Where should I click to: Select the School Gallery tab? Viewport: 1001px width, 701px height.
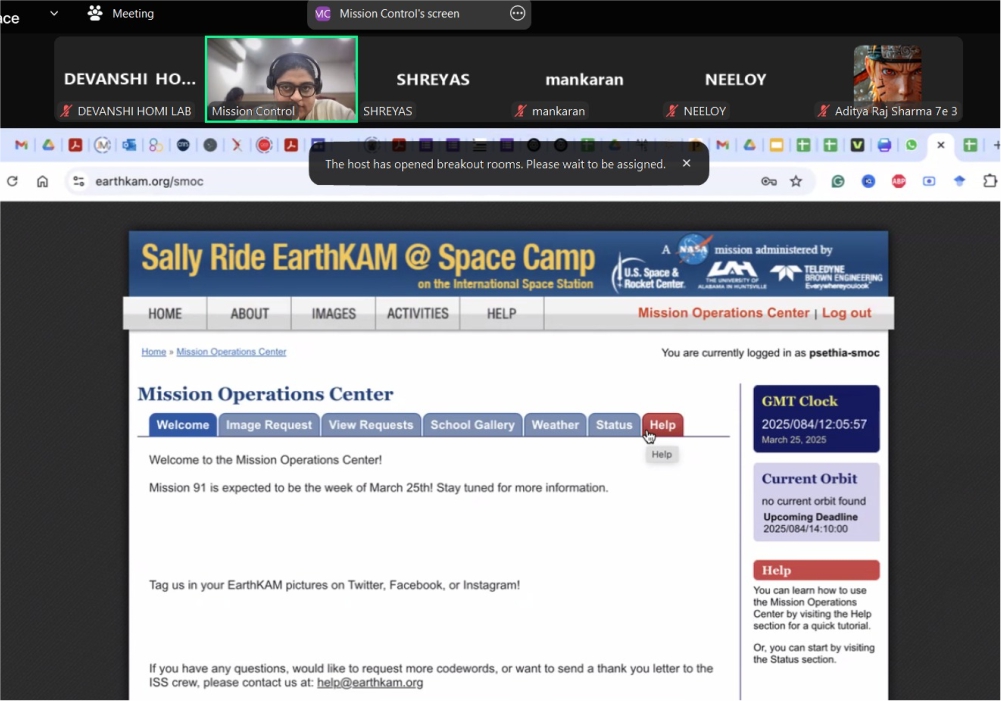point(472,425)
